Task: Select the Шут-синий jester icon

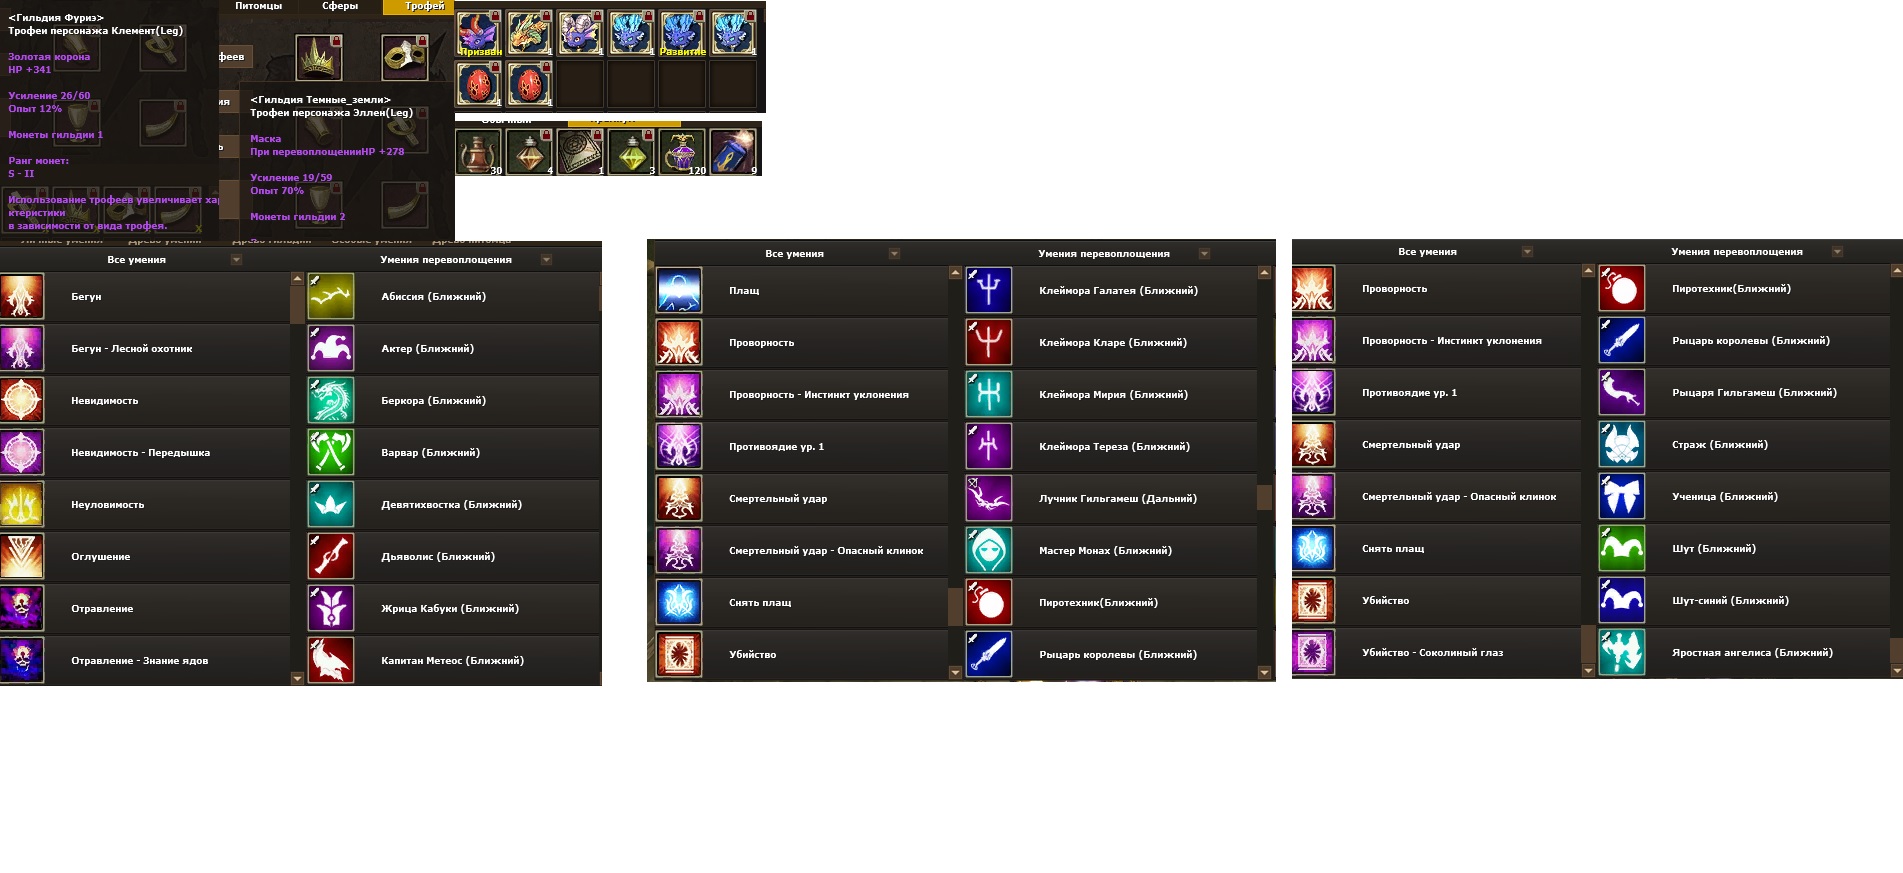Action: (1622, 601)
